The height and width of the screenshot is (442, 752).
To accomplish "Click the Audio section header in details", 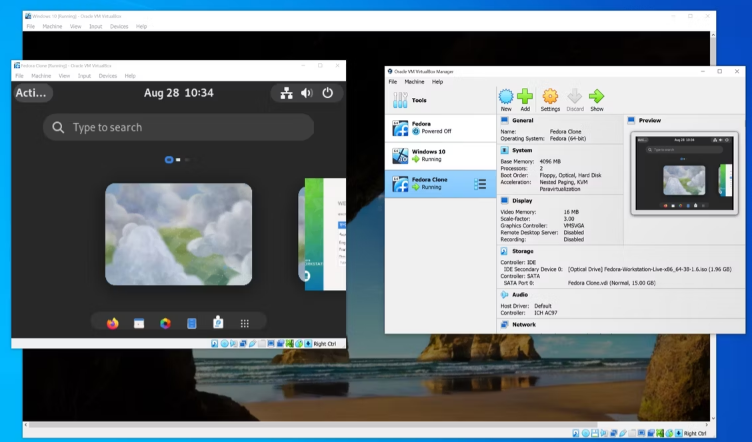I will point(520,295).
